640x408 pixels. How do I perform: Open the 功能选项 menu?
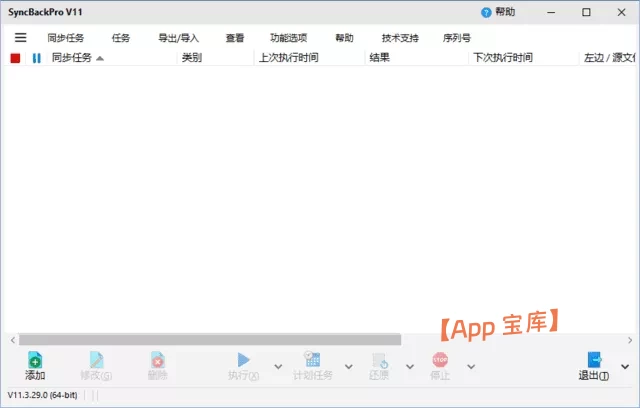[x=289, y=38]
